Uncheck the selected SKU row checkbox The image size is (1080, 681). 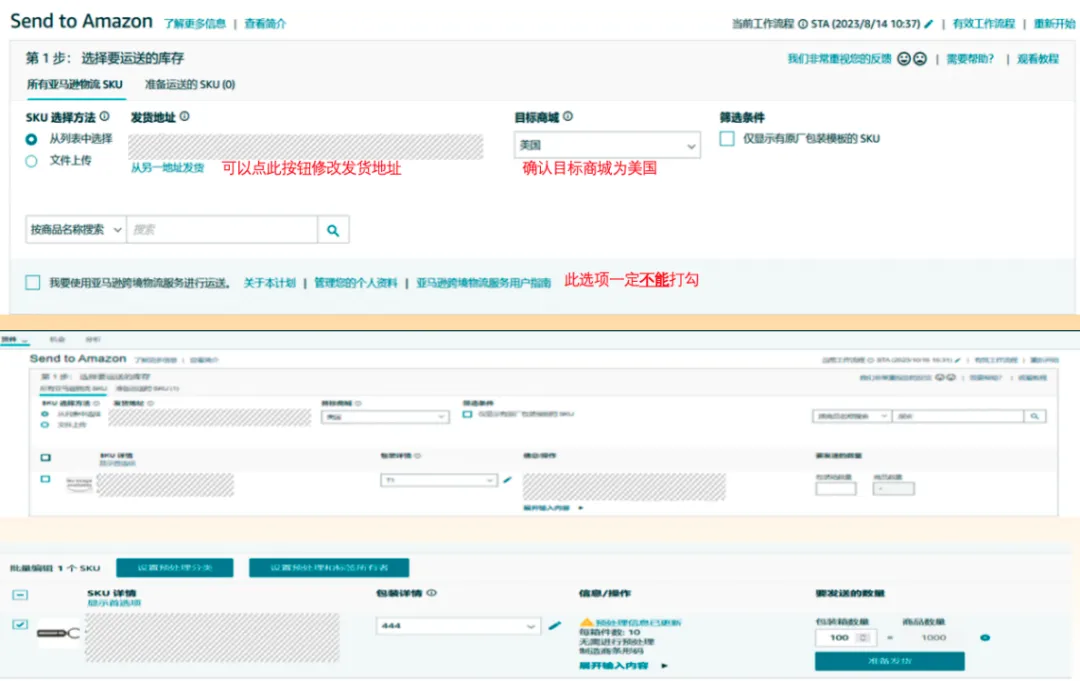pyautogui.click(x=20, y=625)
